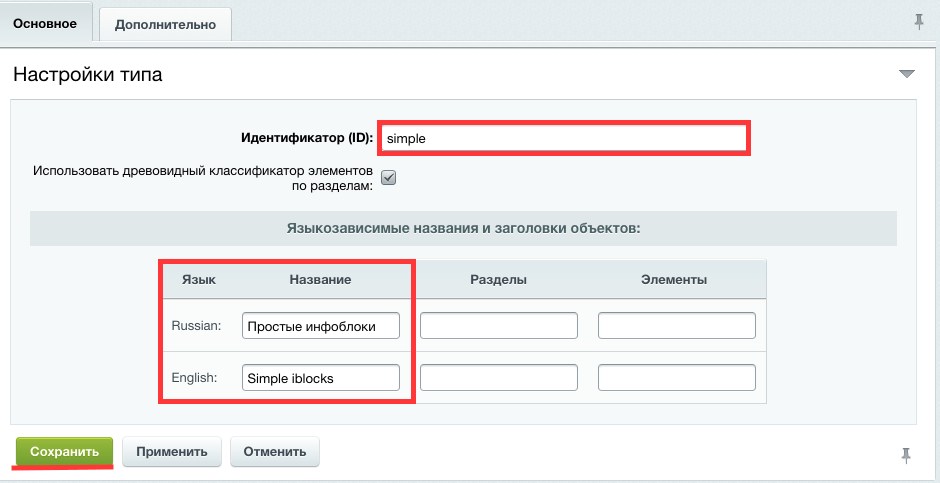Click the Russian Название field
Screen dimensions: 940x483
[x=320, y=326]
